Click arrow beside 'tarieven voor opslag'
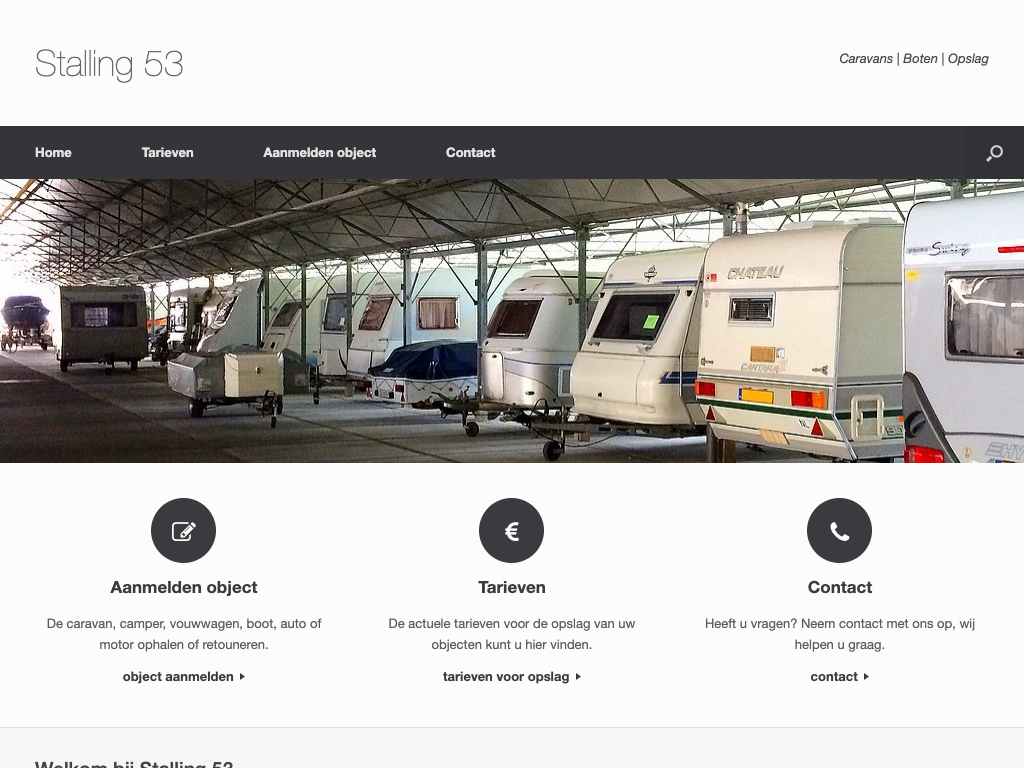1024x768 pixels. tap(578, 677)
